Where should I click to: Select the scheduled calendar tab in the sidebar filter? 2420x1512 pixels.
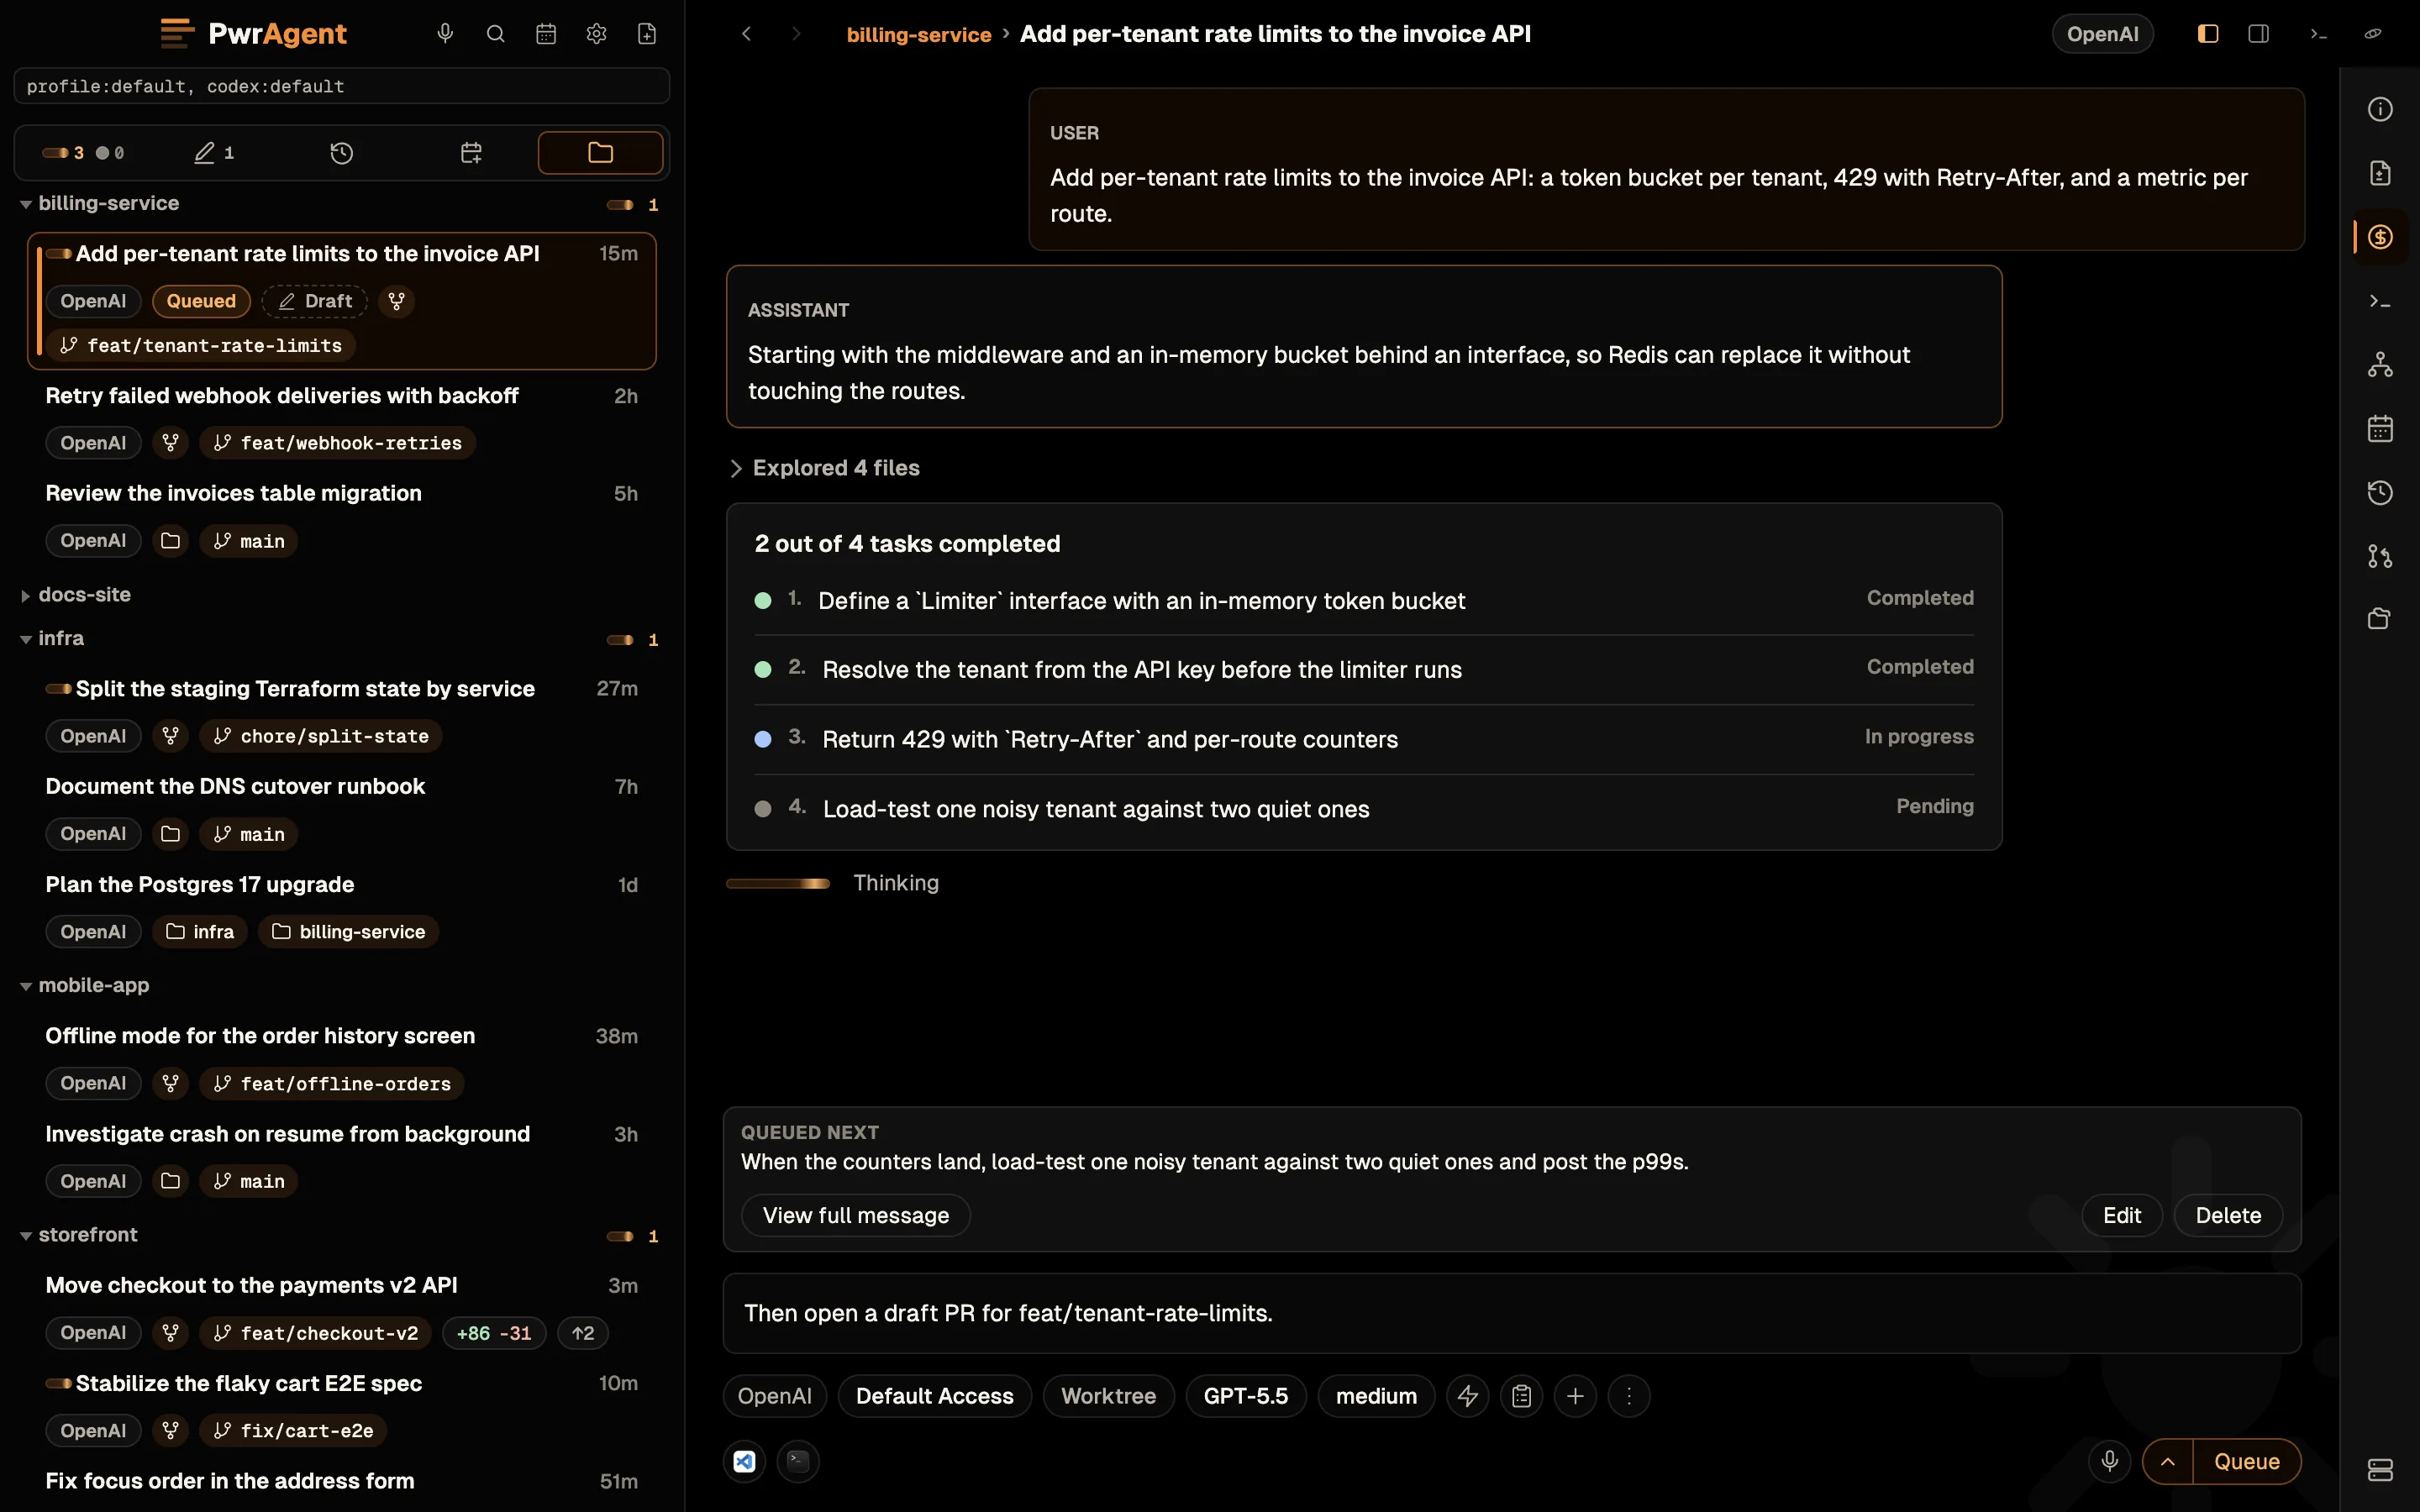coord(471,153)
